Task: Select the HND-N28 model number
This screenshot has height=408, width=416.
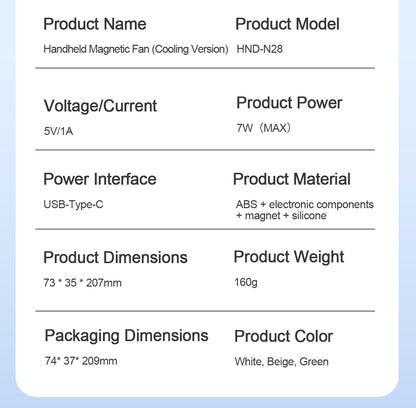Action: click(259, 49)
